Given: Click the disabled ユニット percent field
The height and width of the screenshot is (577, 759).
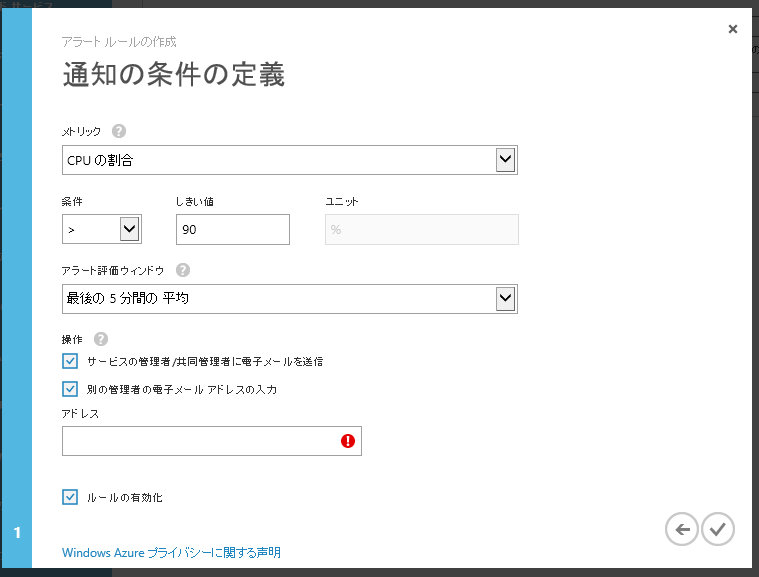Looking at the screenshot, I should (421, 230).
